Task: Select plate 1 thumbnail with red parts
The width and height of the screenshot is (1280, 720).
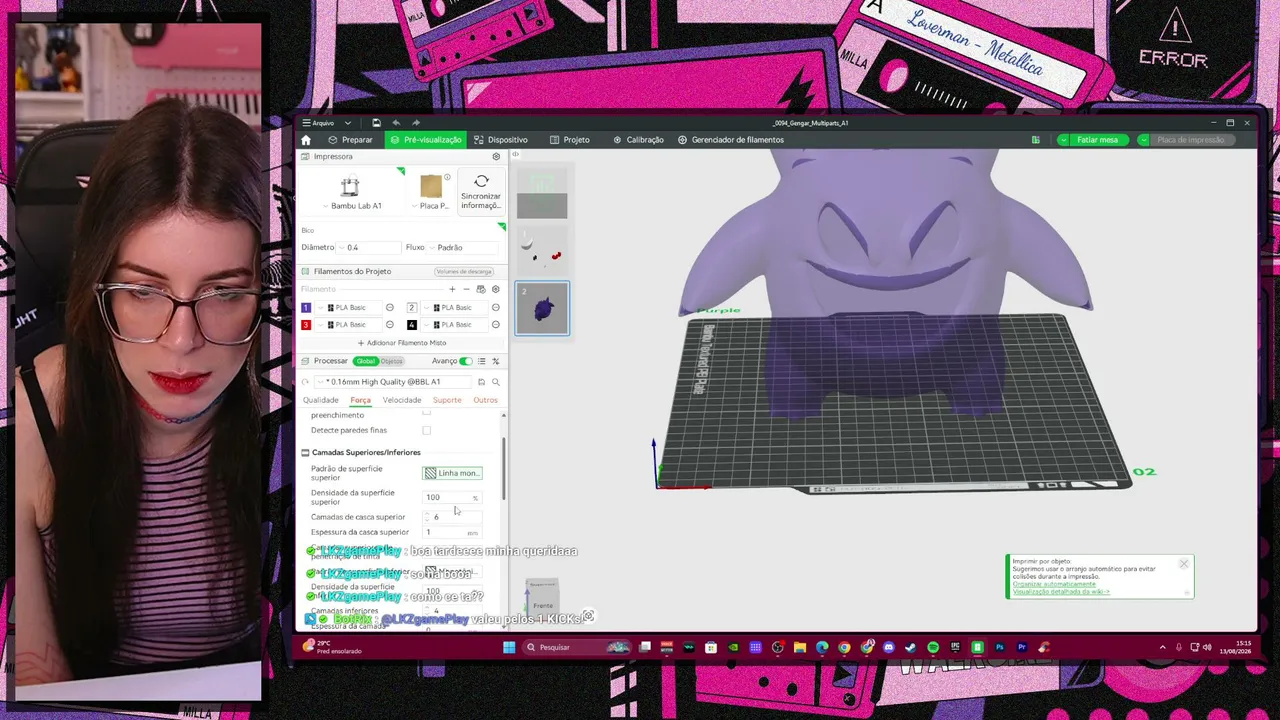Action: (542, 251)
